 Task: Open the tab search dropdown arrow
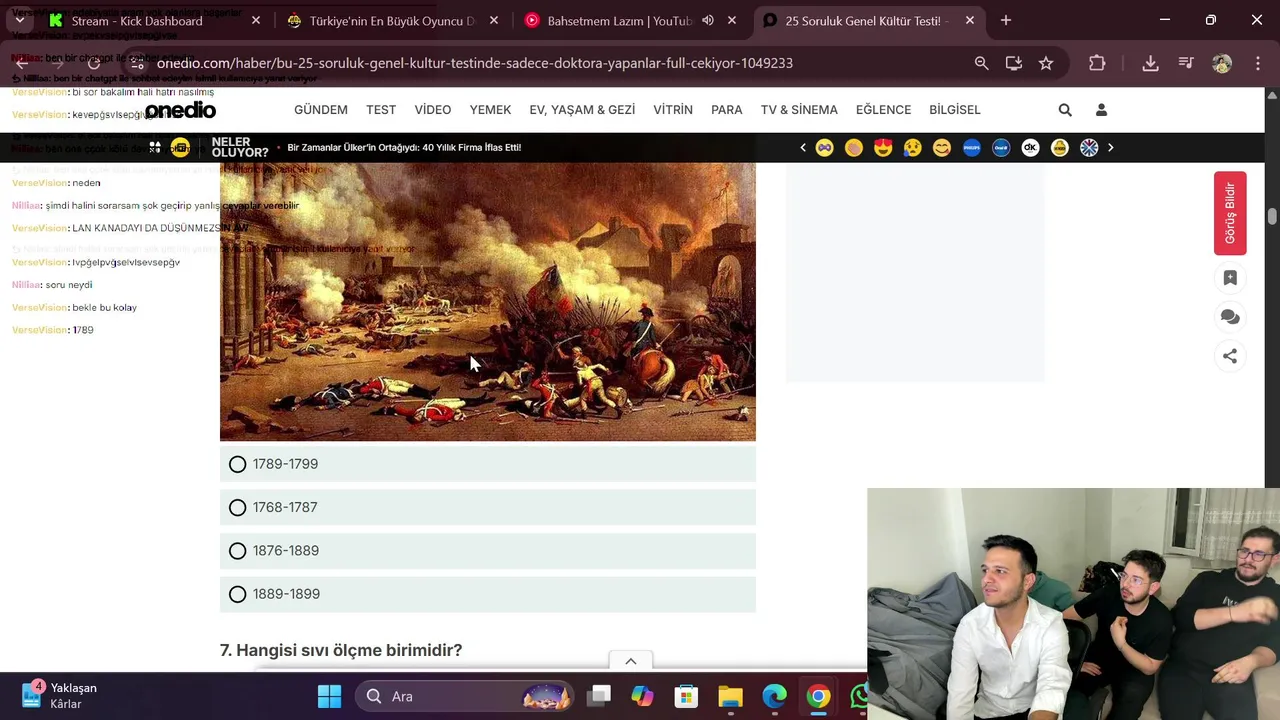click(x=19, y=20)
